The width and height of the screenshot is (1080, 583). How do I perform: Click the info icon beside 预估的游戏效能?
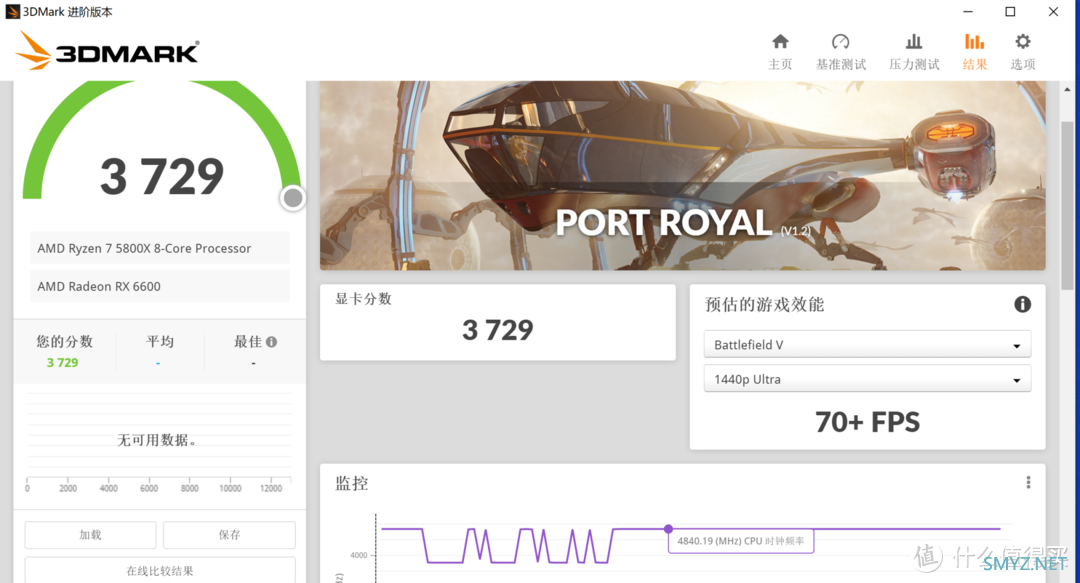(1022, 304)
